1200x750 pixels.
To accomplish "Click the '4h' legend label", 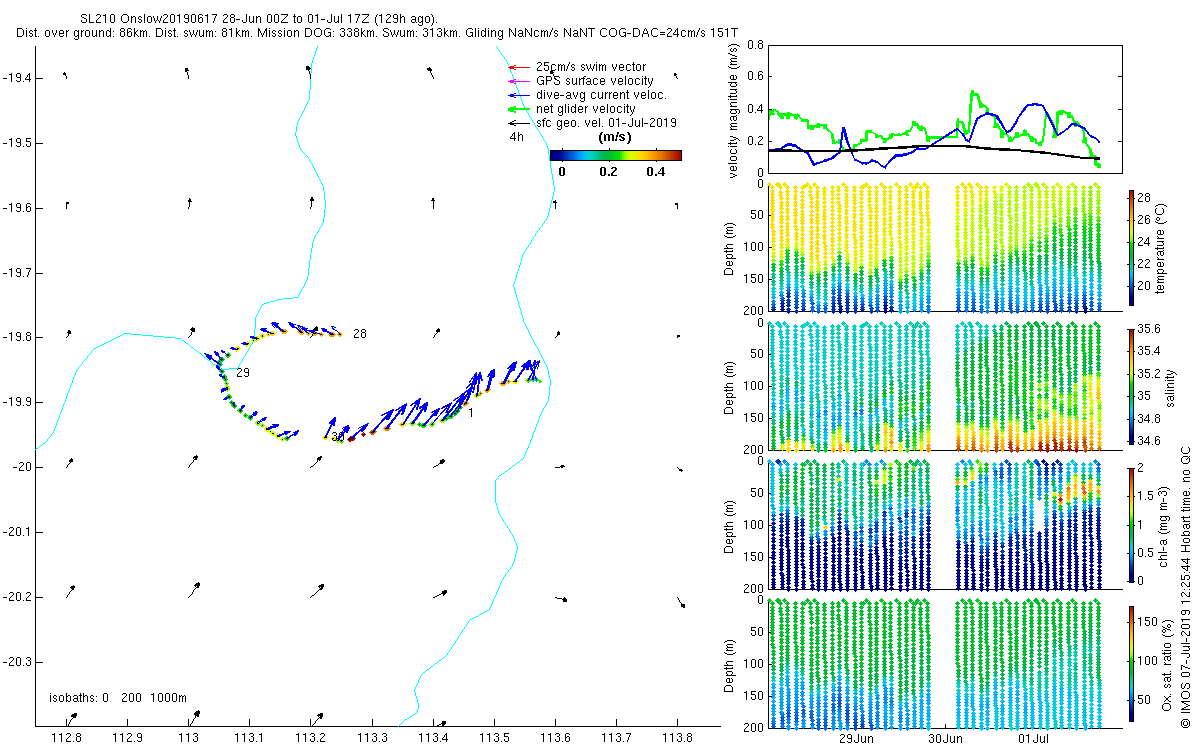I will click(x=517, y=137).
